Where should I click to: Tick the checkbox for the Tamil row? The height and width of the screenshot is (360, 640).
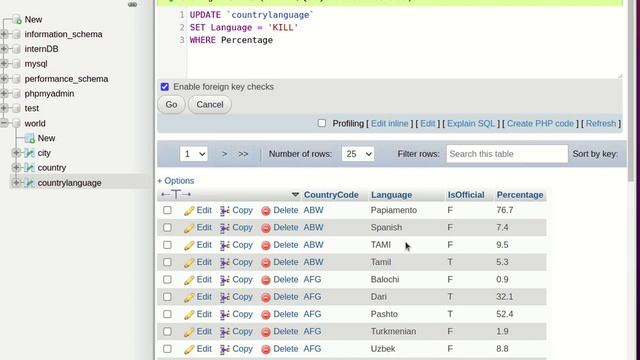167,262
